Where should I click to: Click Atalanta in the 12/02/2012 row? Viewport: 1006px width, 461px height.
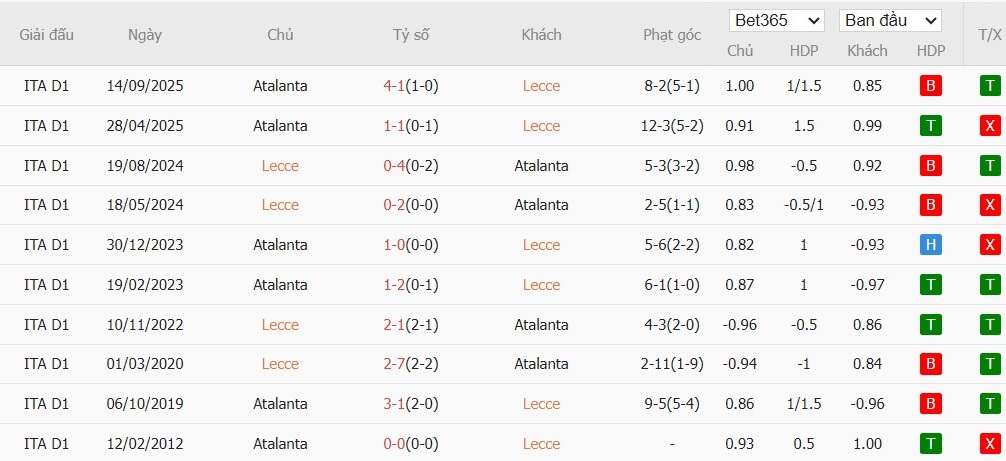pyautogui.click(x=280, y=444)
